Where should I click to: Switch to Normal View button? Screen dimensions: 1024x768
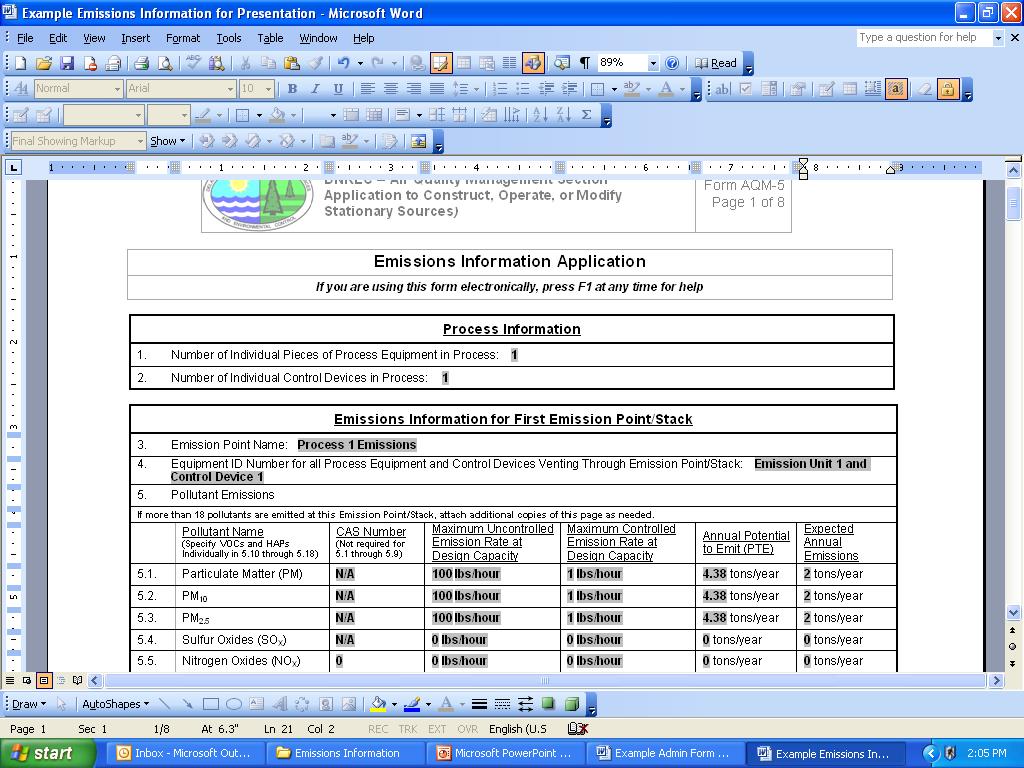click(x=10, y=680)
